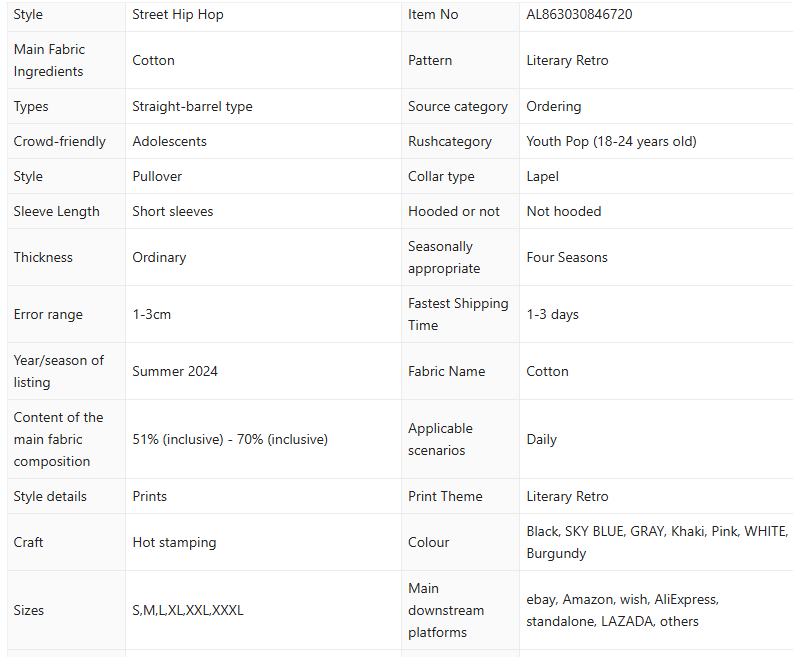793x657 pixels.
Task: Select the "1-3 days" shipping time
Action: click(x=552, y=314)
